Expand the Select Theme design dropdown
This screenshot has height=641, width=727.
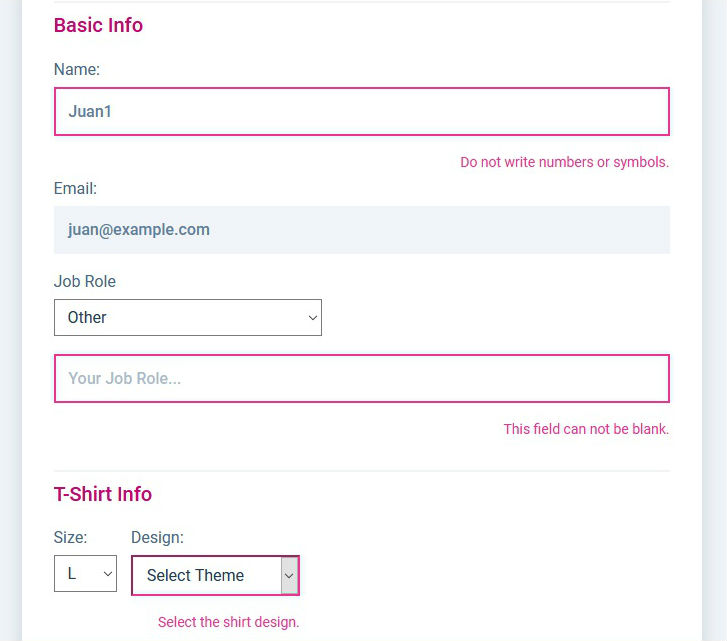point(207,575)
